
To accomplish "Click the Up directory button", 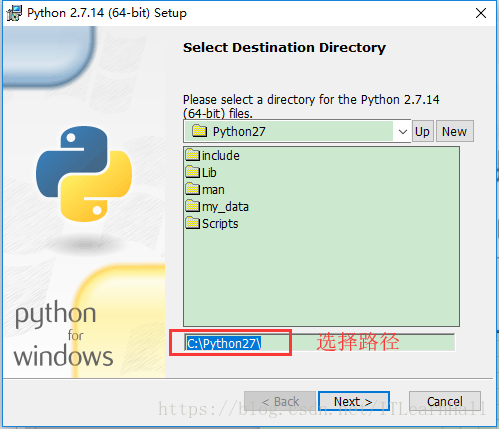I will pyautogui.click(x=422, y=131).
